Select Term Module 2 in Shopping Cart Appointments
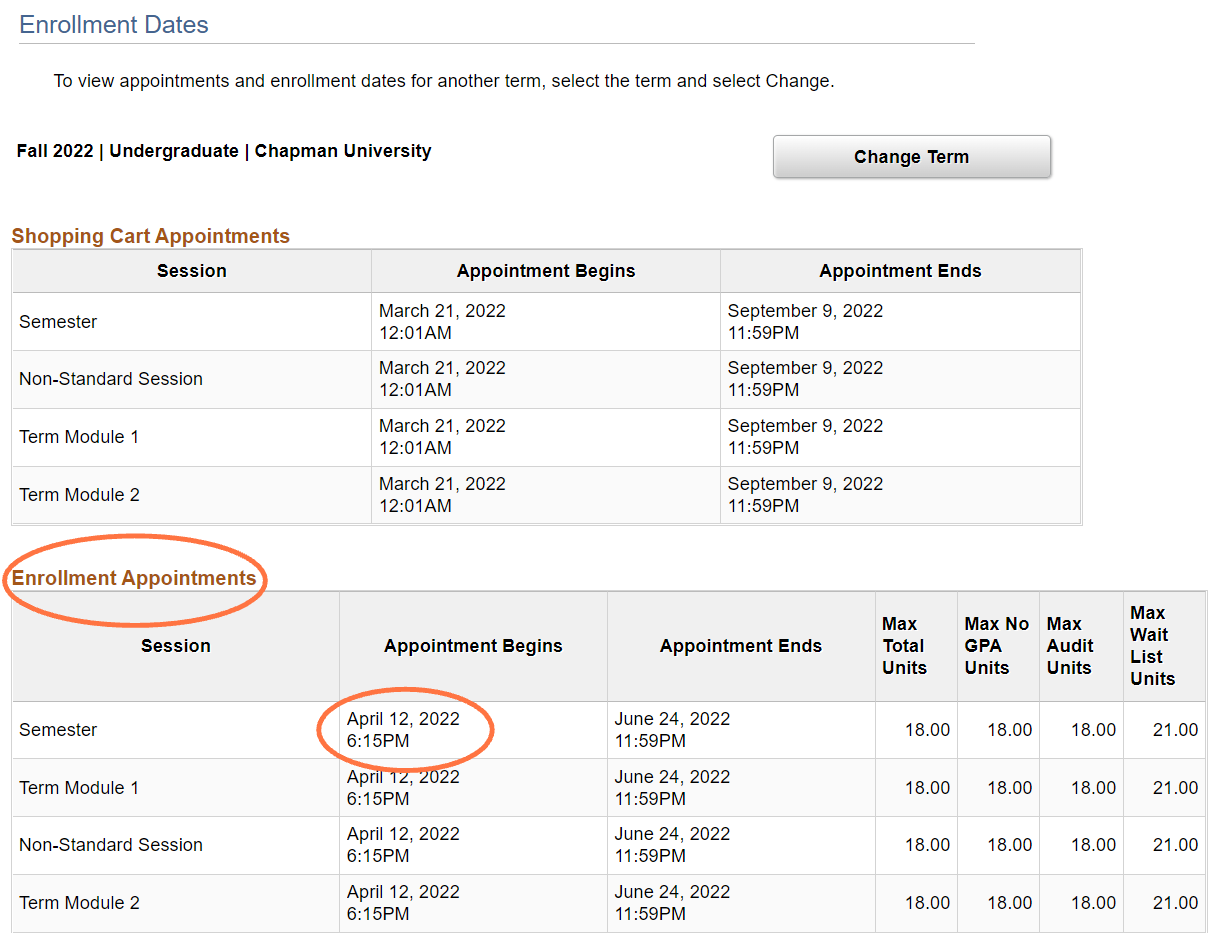The height and width of the screenshot is (933, 1222). (x=79, y=495)
